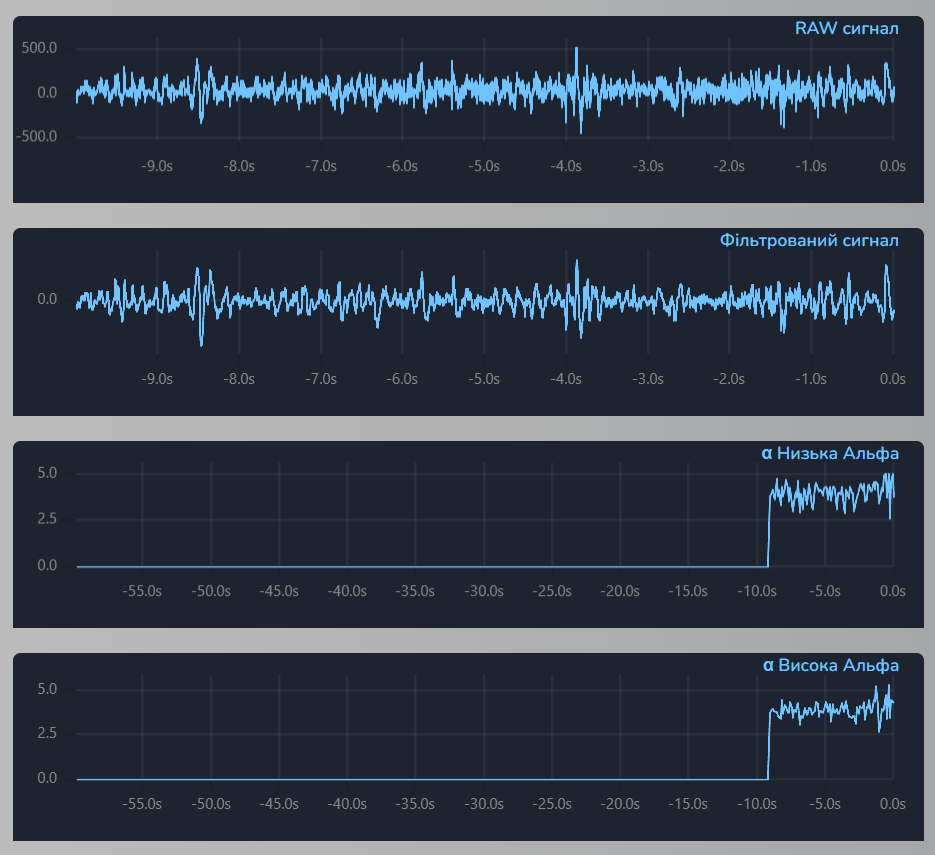Click the "Низька Альфа" chart title text
The width and height of the screenshot is (935, 855).
(838, 454)
